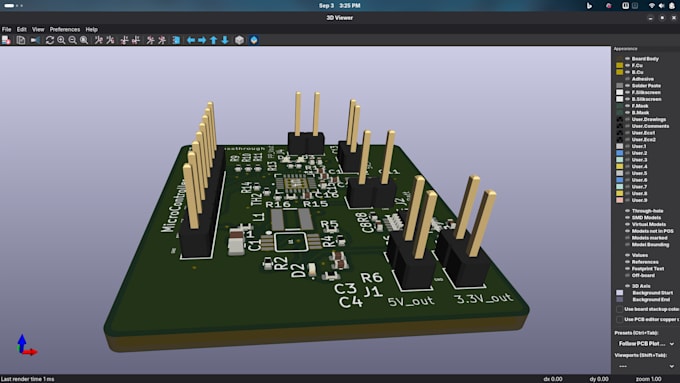Open the Help menu

(92, 29)
